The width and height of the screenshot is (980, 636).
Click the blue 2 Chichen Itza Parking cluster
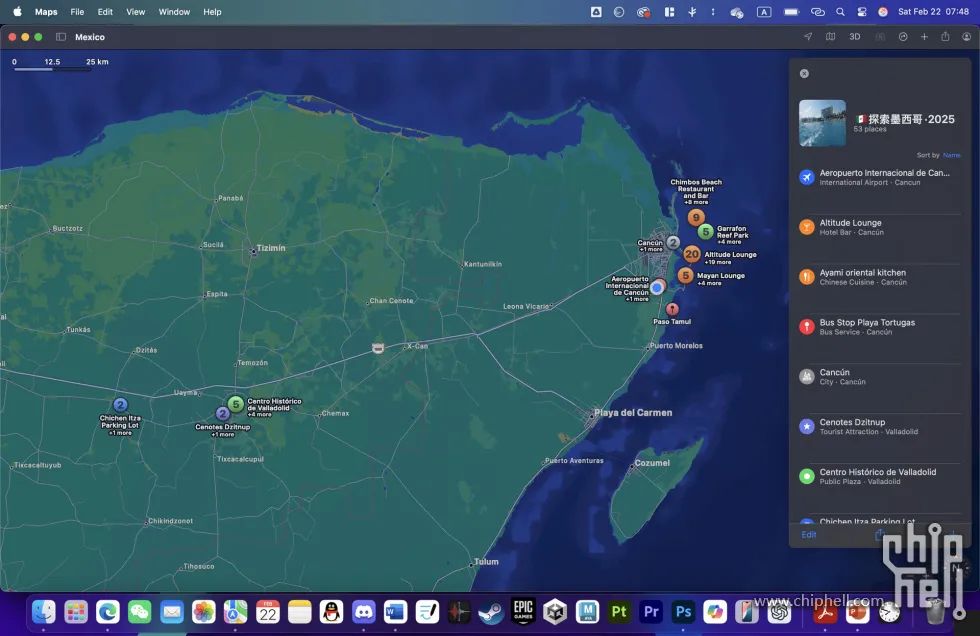(120, 405)
